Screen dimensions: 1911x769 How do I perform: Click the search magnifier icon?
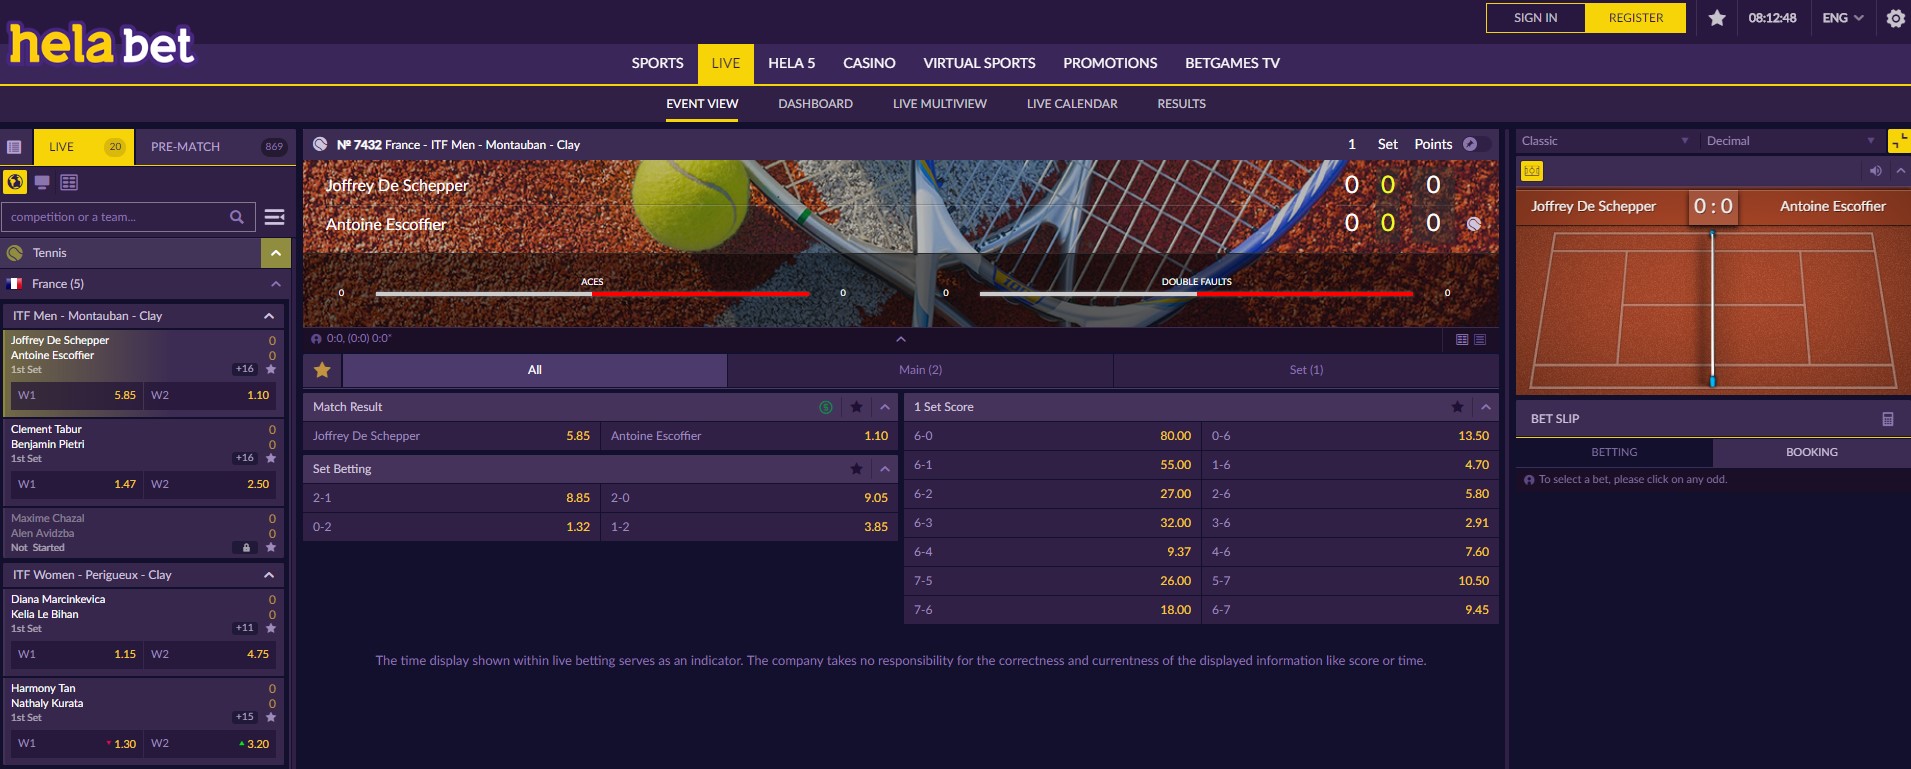(237, 217)
